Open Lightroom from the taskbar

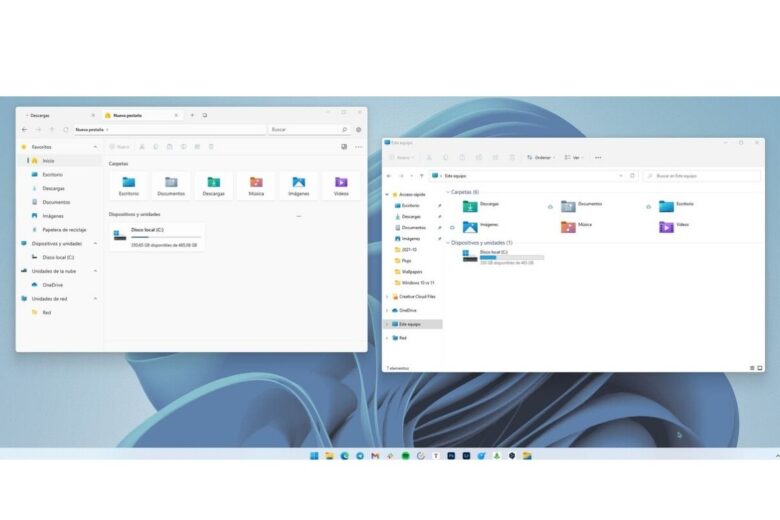[x=466, y=455]
